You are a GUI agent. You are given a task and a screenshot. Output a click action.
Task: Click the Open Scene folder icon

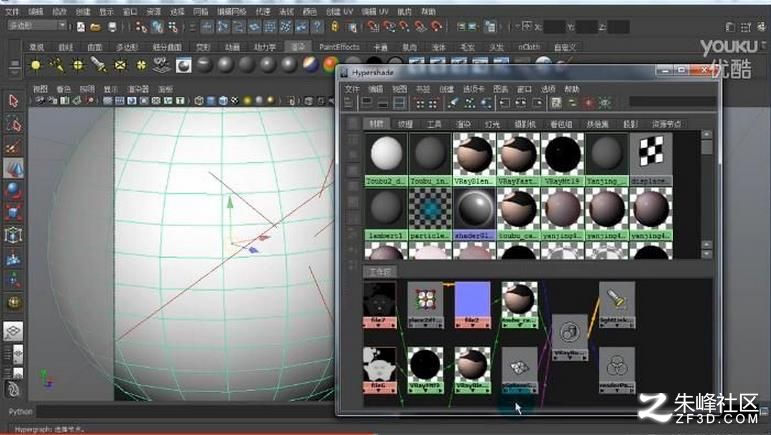[x=95, y=27]
